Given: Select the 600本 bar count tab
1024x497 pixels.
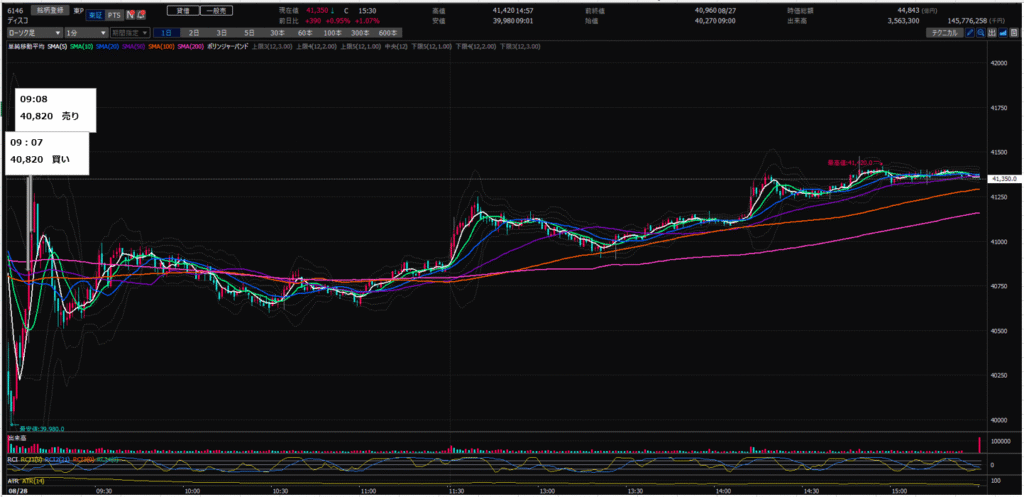Looking at the screenshot, I should [387, 32].
